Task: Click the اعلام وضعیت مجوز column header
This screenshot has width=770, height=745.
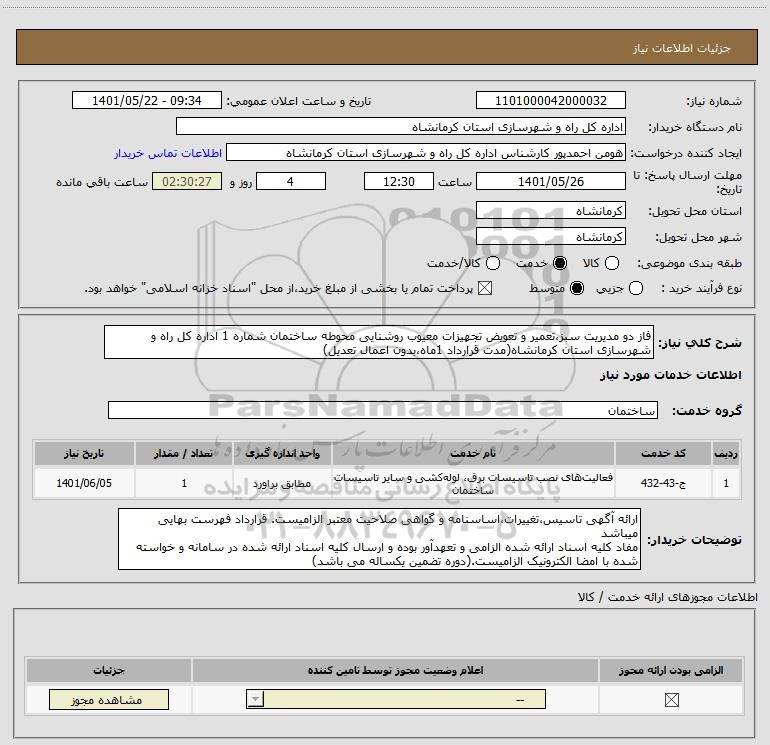Action: point(395,670)
